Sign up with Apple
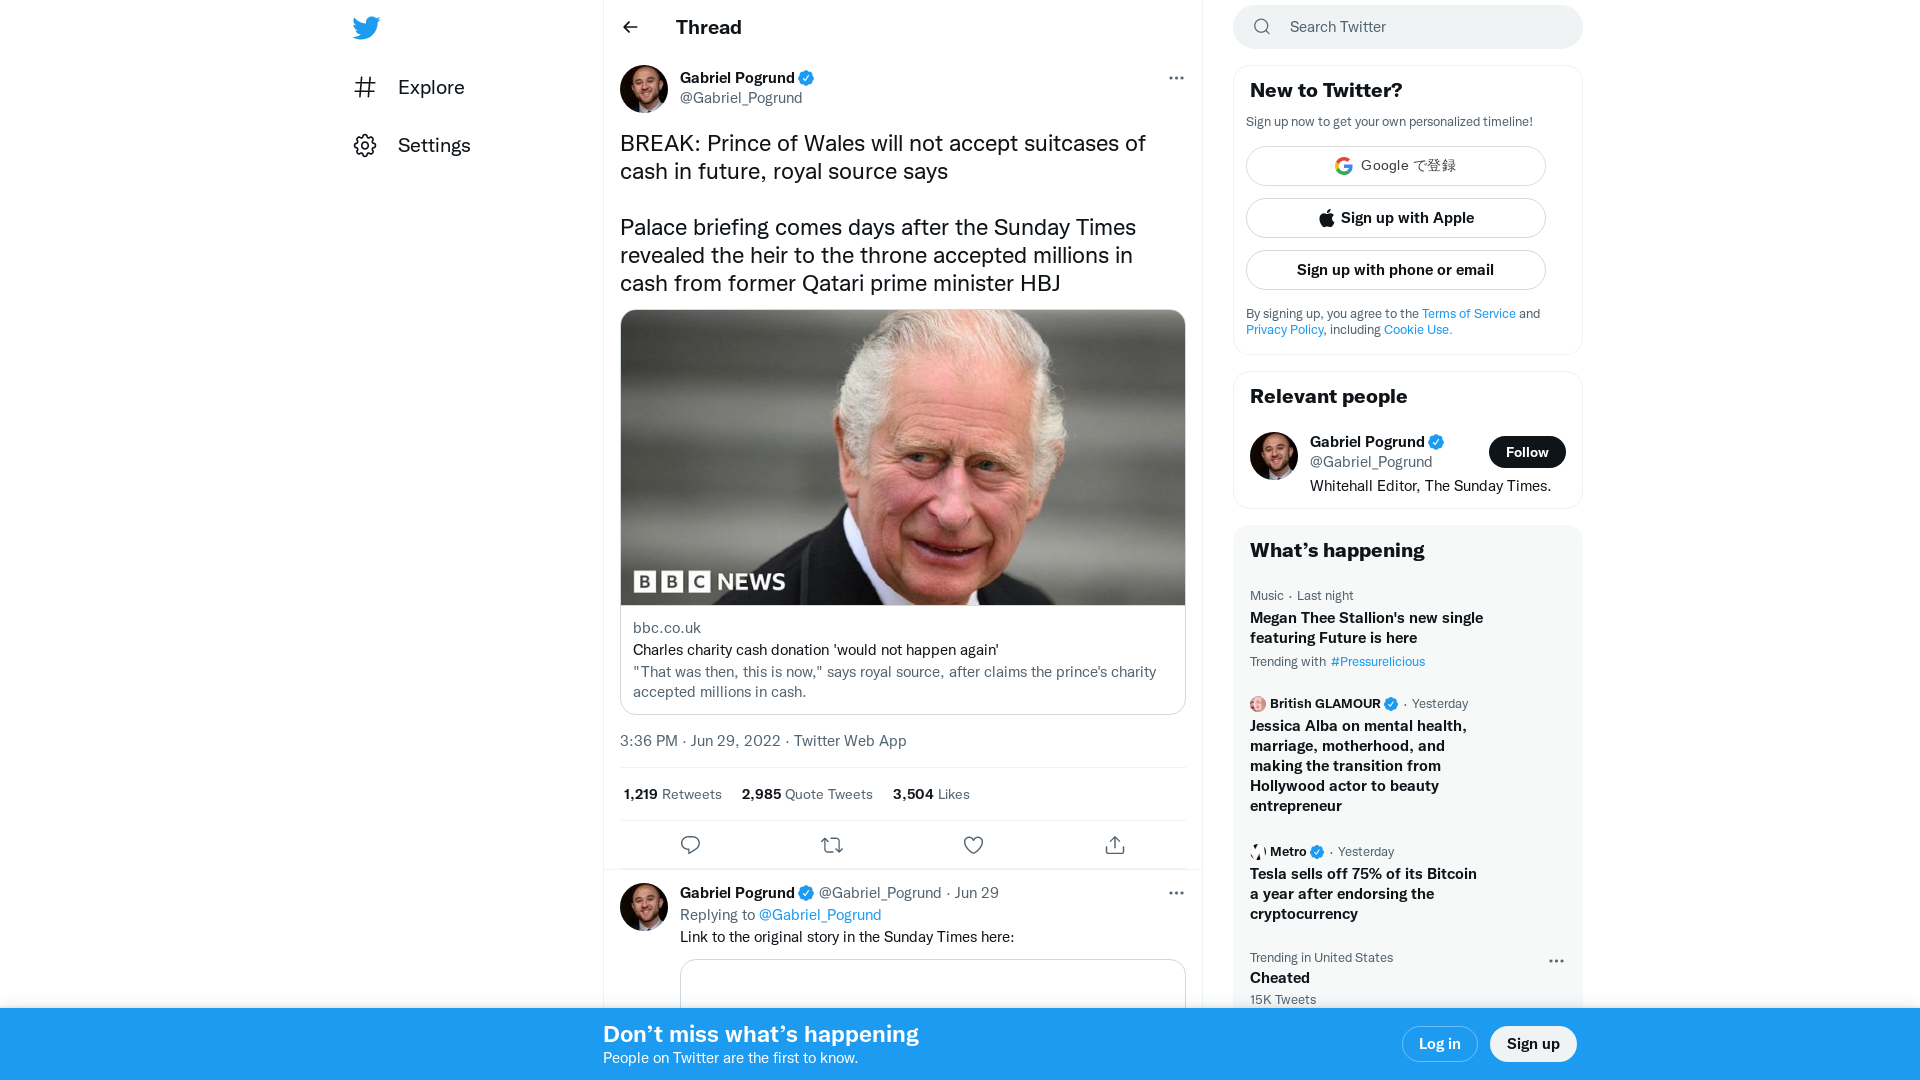The height and width of the screenshot is (1080, 1920). coord(1395,217)
